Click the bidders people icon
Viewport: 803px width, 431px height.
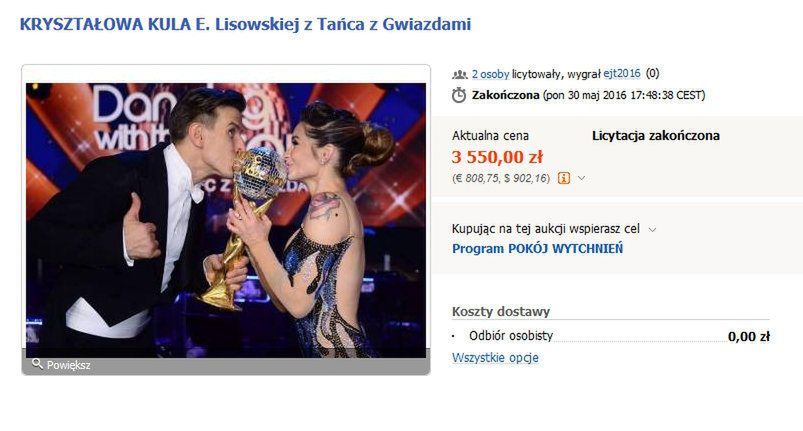(459, 75)
